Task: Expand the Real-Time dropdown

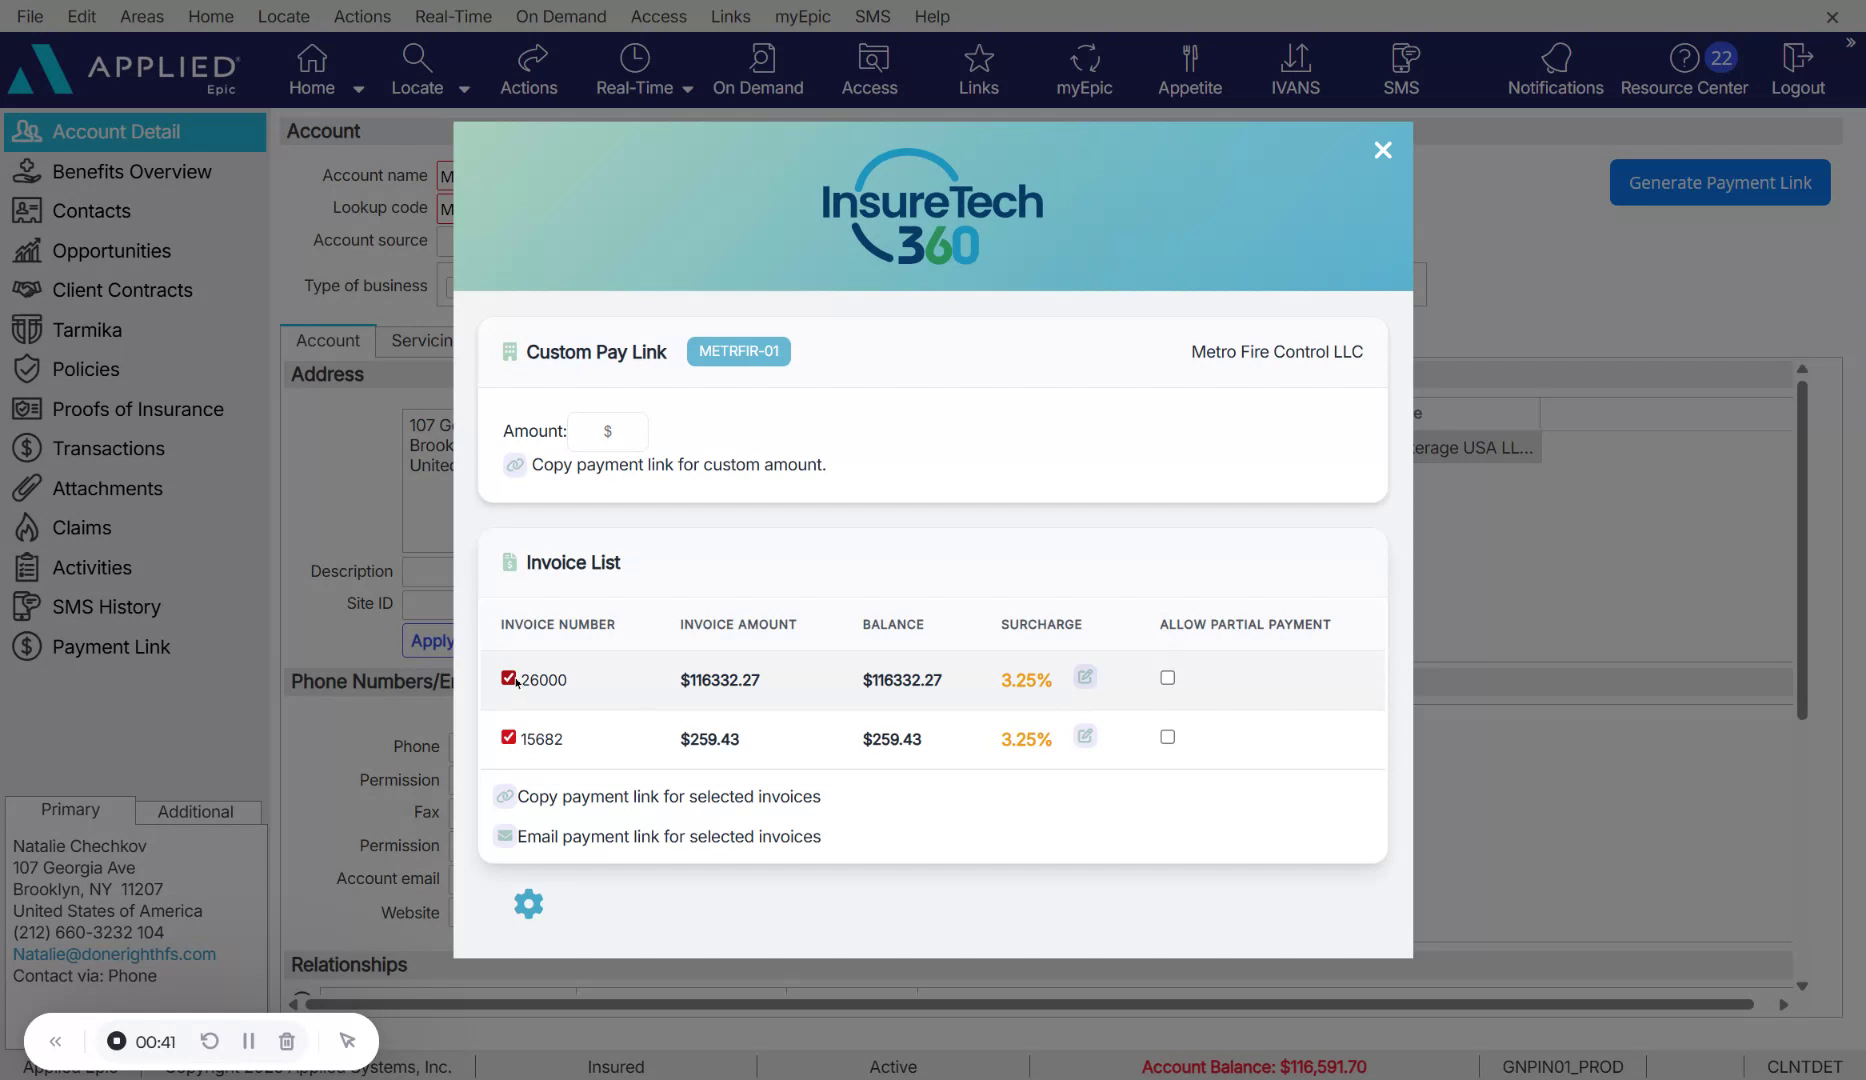Action: point(687,88)
